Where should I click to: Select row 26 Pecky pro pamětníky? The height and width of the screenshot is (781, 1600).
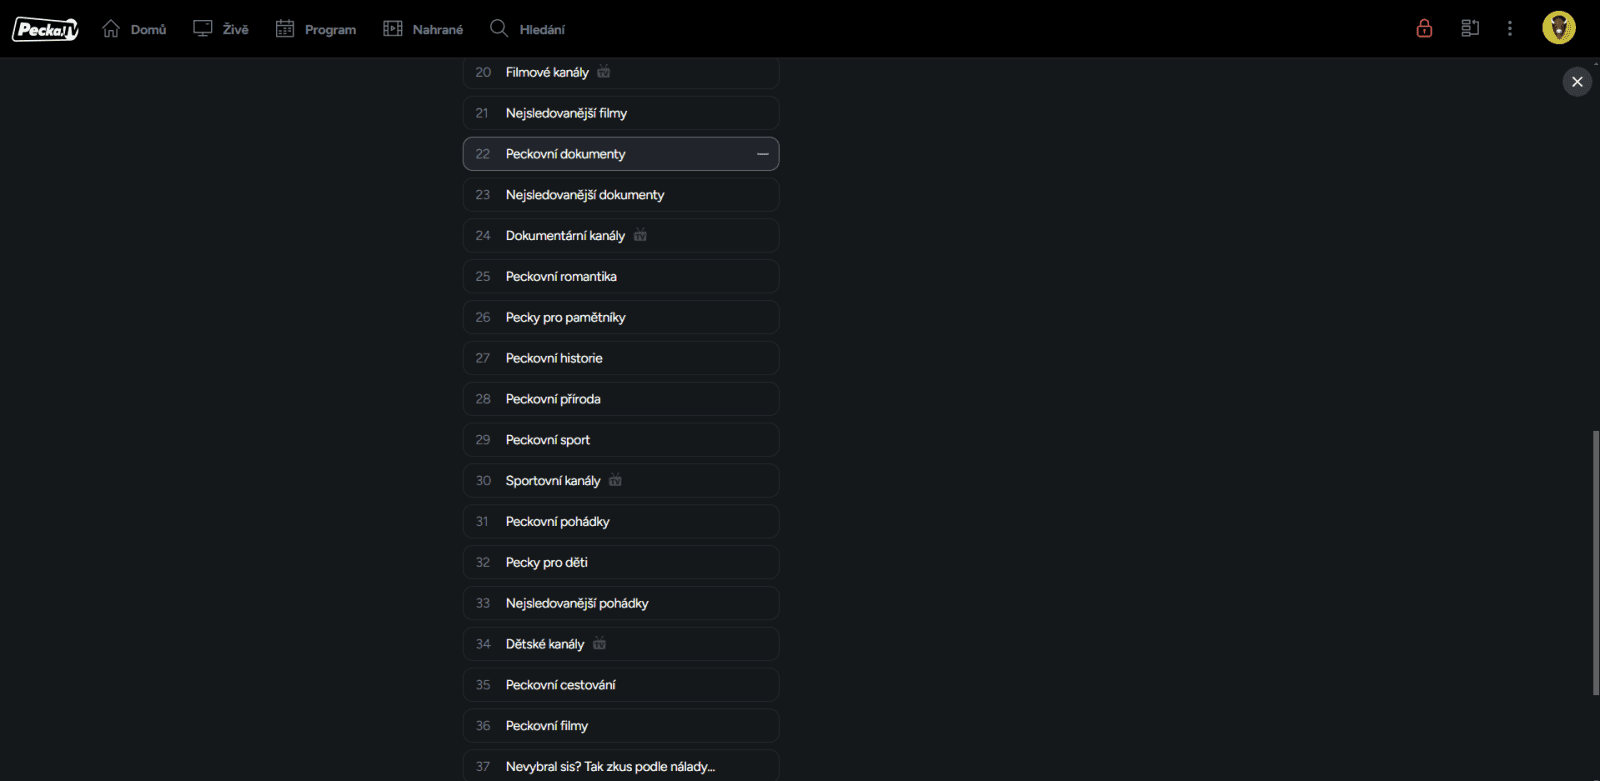click(x=621, y=317)
